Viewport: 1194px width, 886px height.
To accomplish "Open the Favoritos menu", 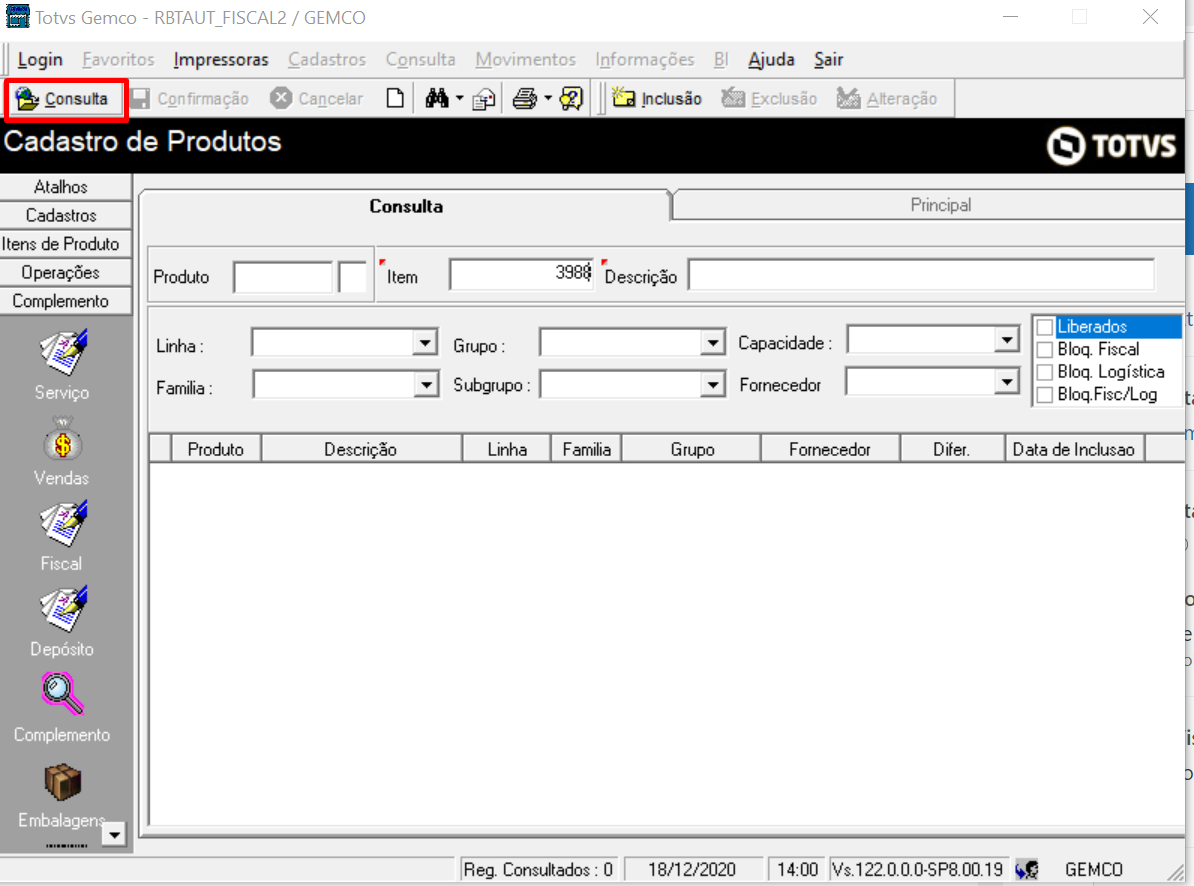I will click(118, 59).
